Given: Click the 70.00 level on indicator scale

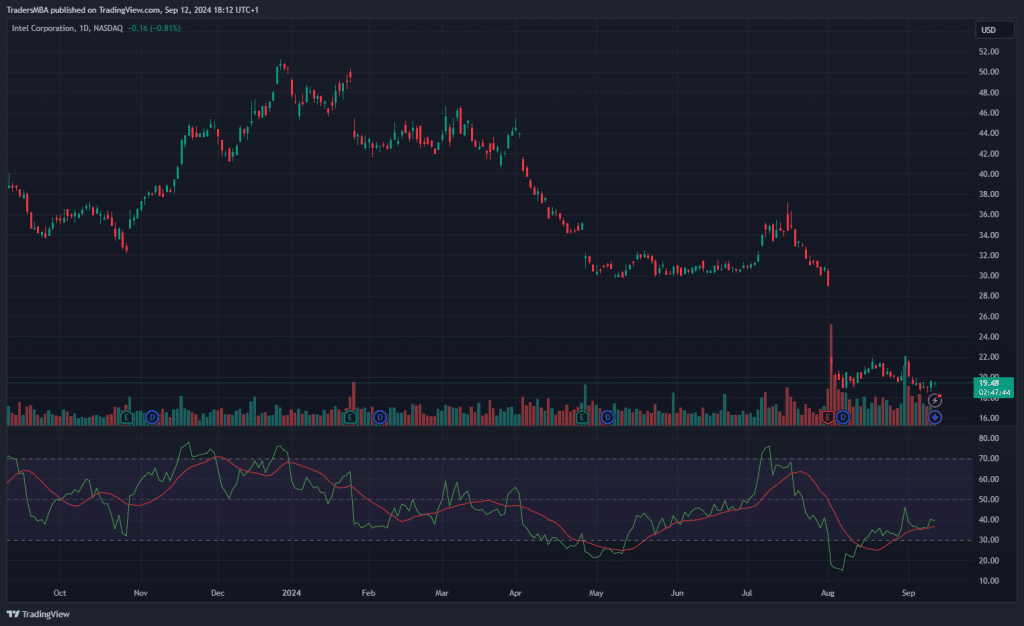Looking at the screenshot, I should point(988,459).
